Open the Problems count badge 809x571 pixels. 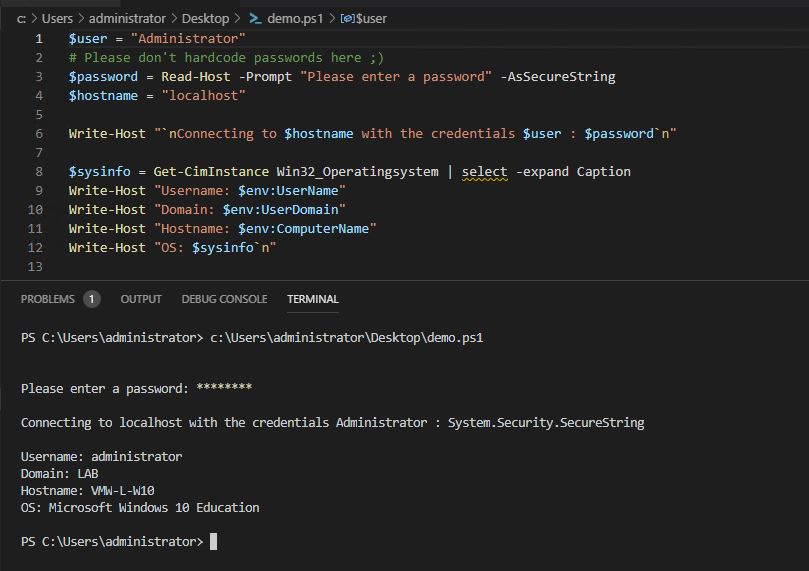point(91,299)
